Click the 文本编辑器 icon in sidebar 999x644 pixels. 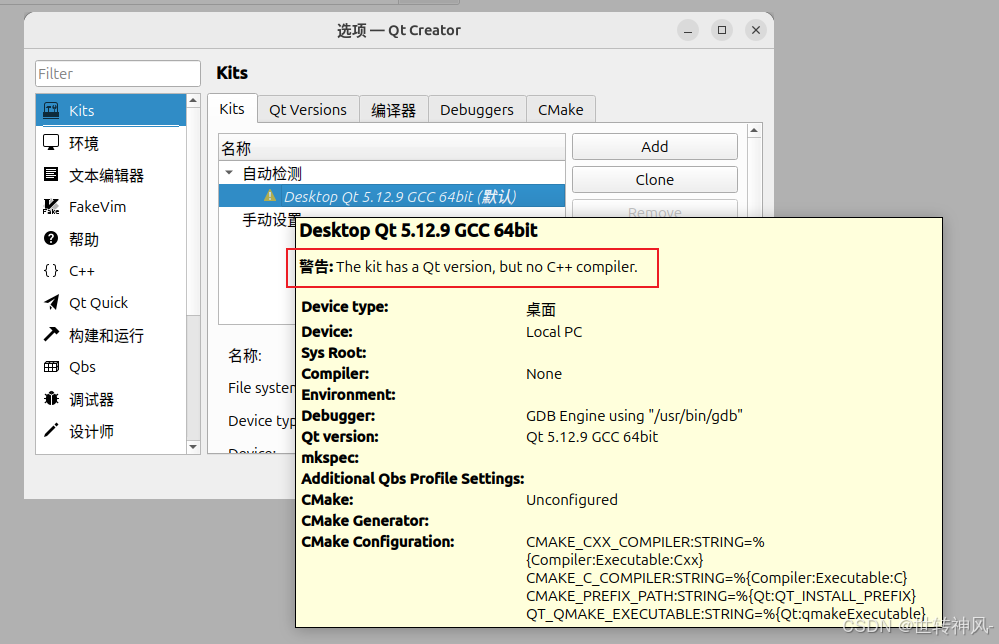(x=51, y=174)
